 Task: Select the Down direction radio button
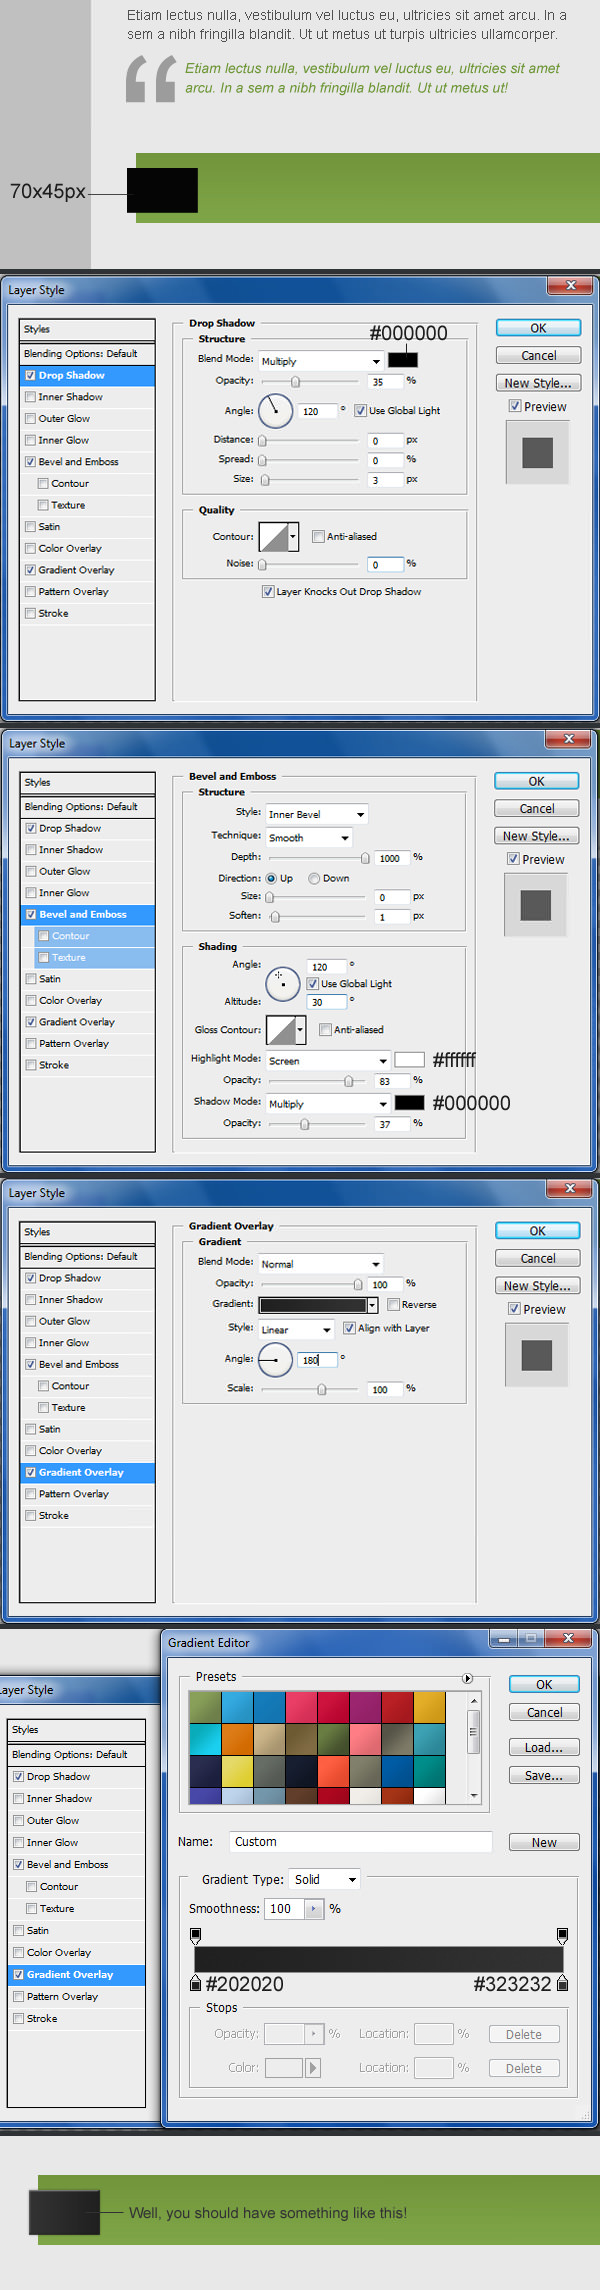pos(314,878)
